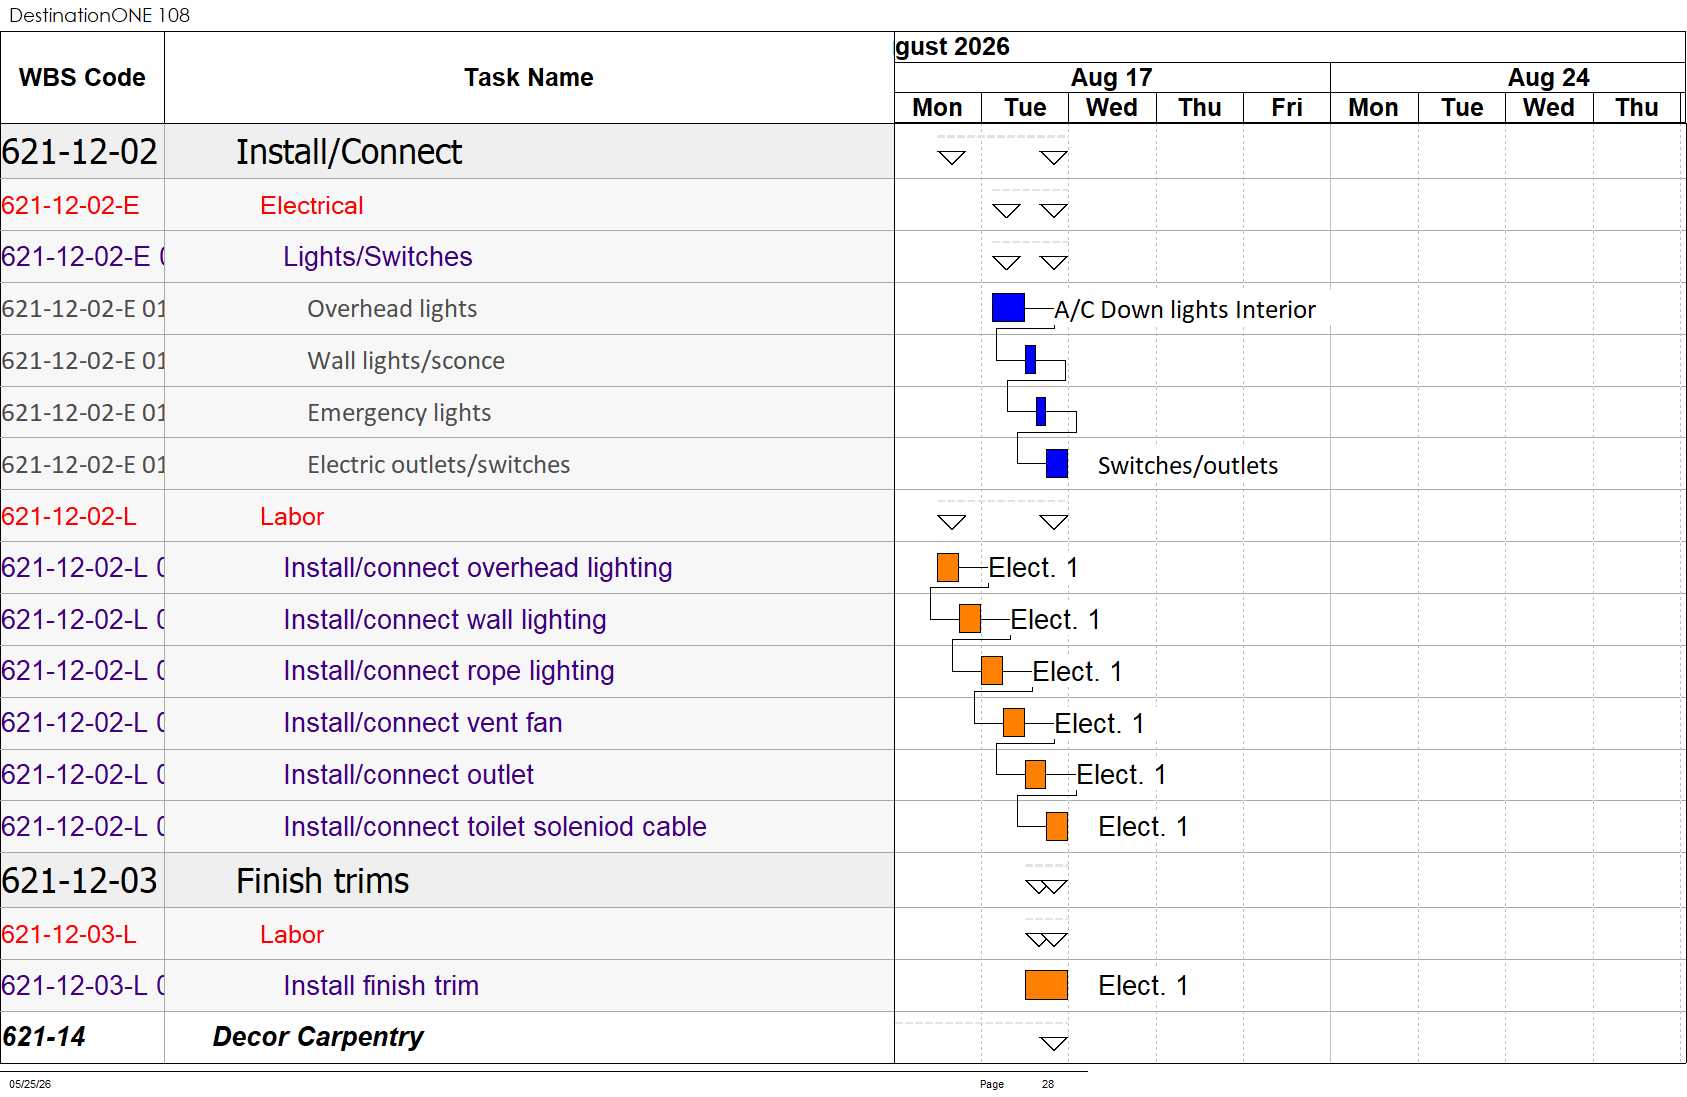Click the blue Electric outlets/switches Gantt bar

pos(1057,464)
